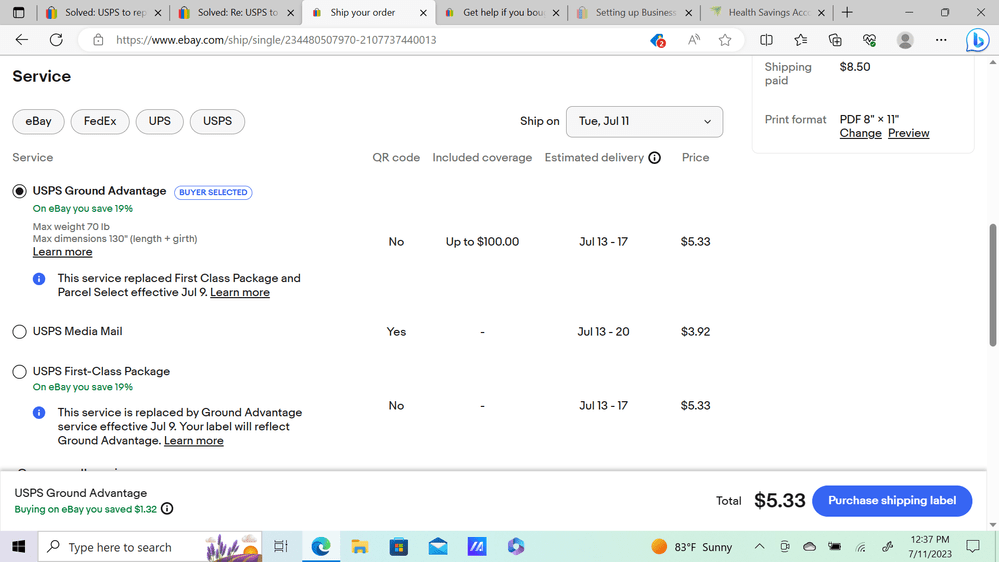The width and height of the screenshot is (999, 562).
Task: Click the $8.50 shipping paid amount
Action: [854, 67]
